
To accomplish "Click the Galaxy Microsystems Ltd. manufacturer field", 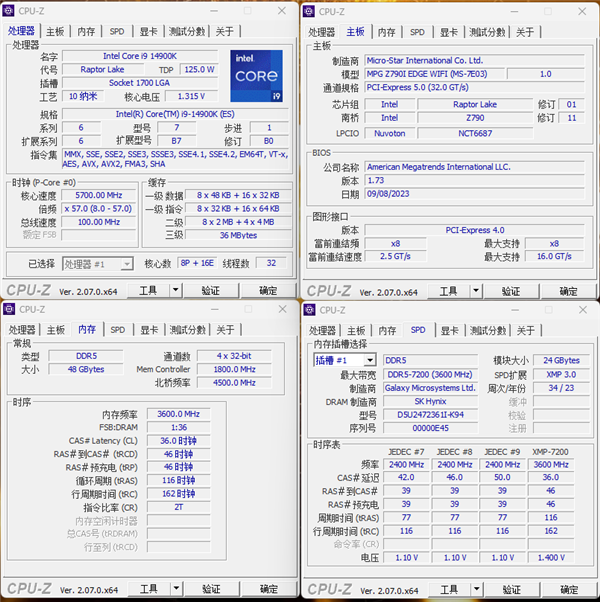I will click(x=430, y=388).
